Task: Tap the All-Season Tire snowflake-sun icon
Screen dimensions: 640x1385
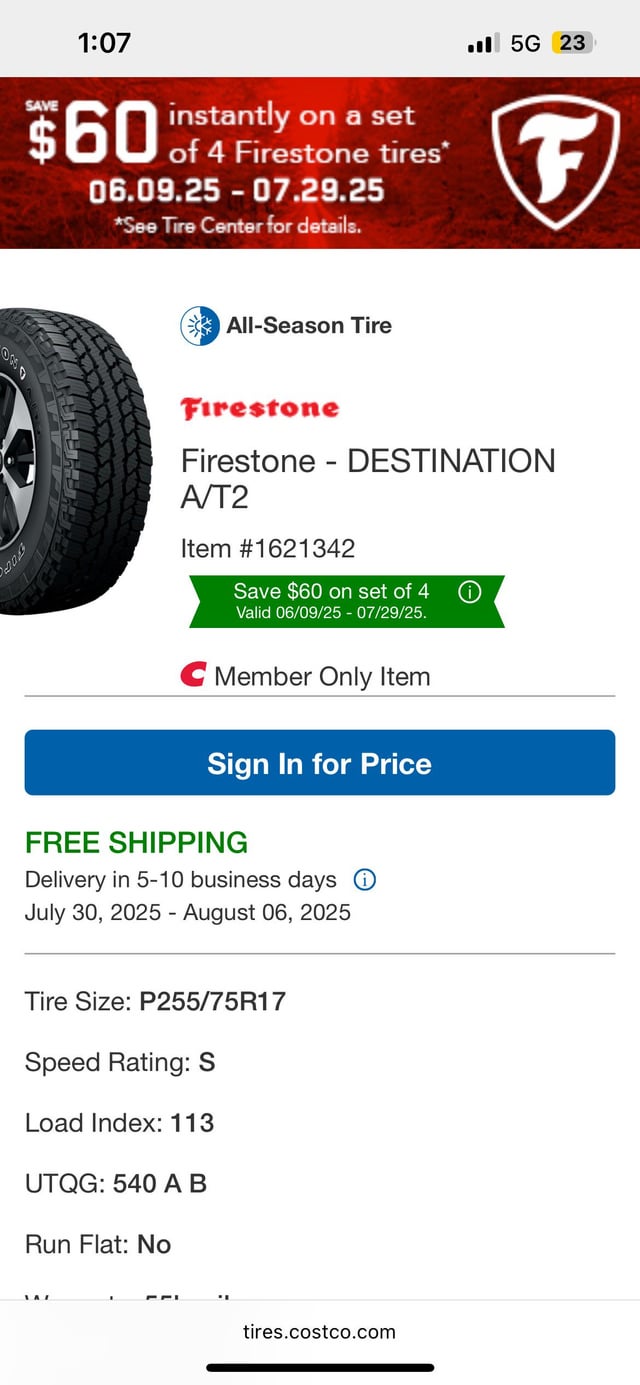Action: (200, 326)
